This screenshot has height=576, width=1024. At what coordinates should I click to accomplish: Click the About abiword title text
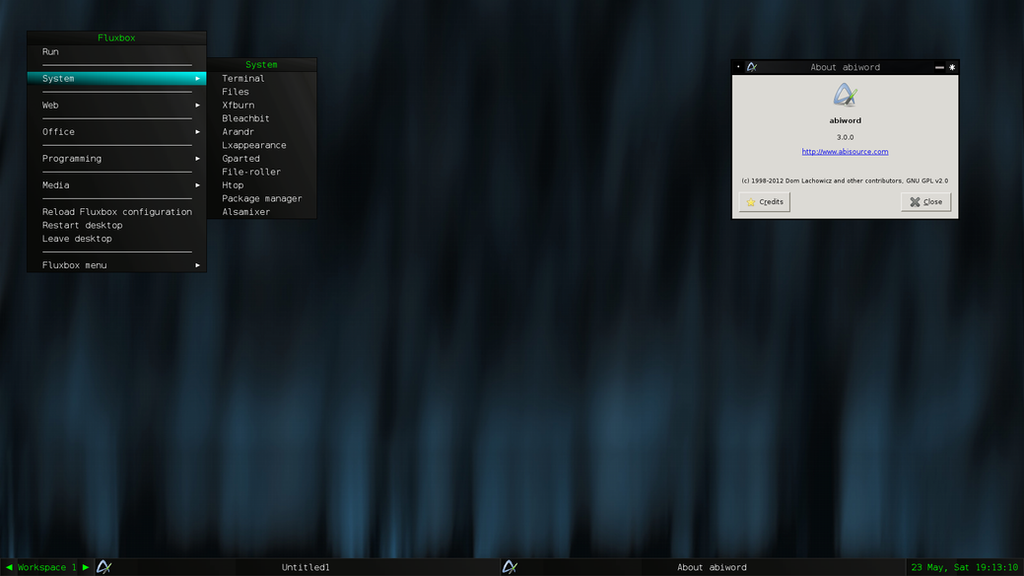pos(845,67)
